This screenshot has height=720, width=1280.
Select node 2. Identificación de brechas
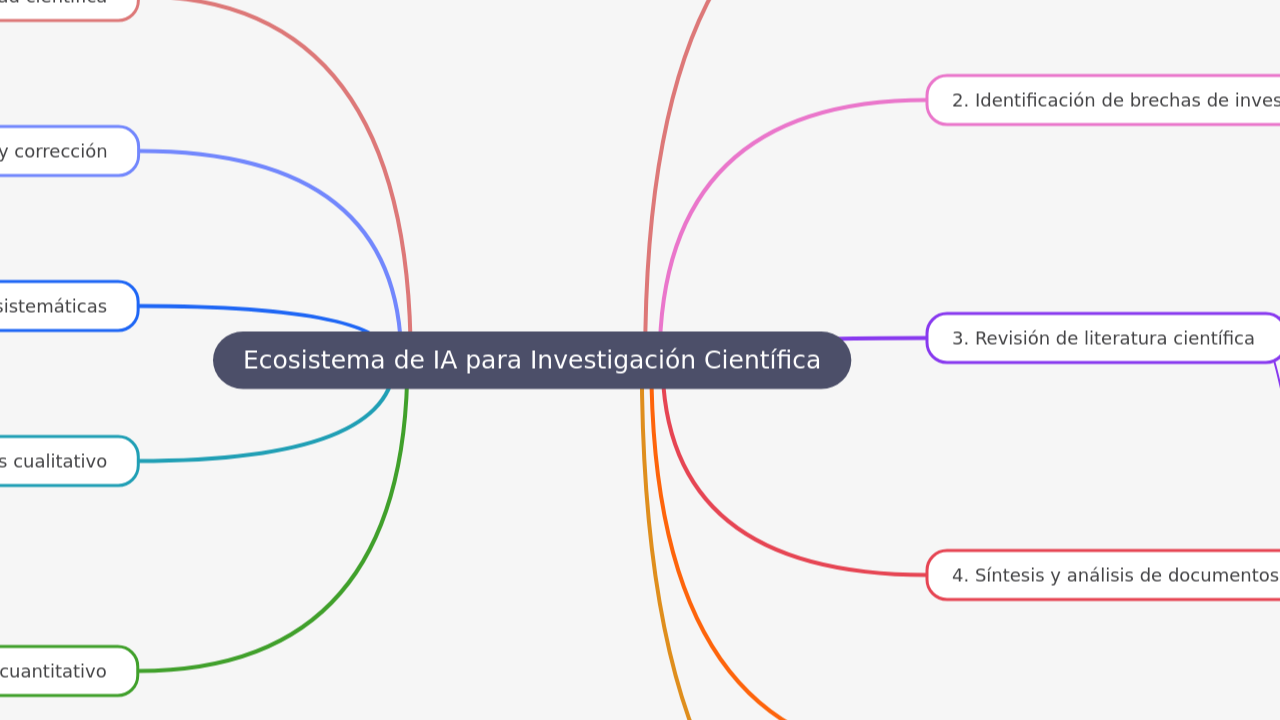pos(1100,100)
